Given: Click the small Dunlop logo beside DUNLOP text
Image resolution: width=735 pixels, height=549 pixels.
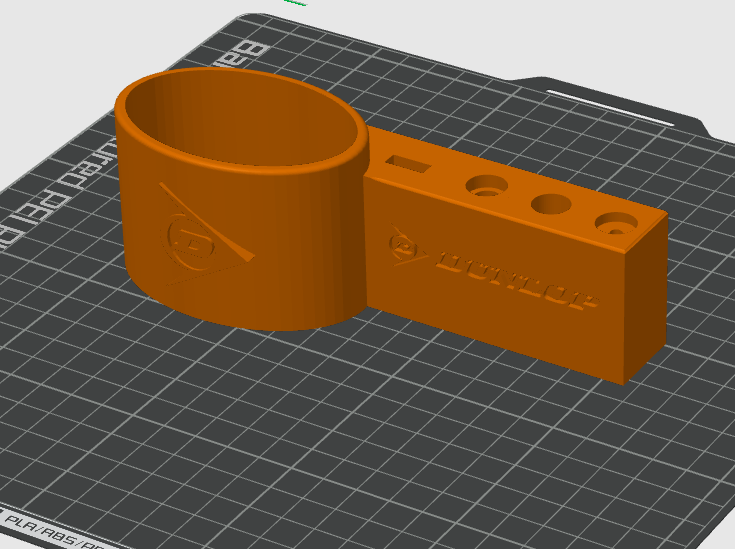Looking at the screenshot, I should pyautogui.click(x=407, y=246).
